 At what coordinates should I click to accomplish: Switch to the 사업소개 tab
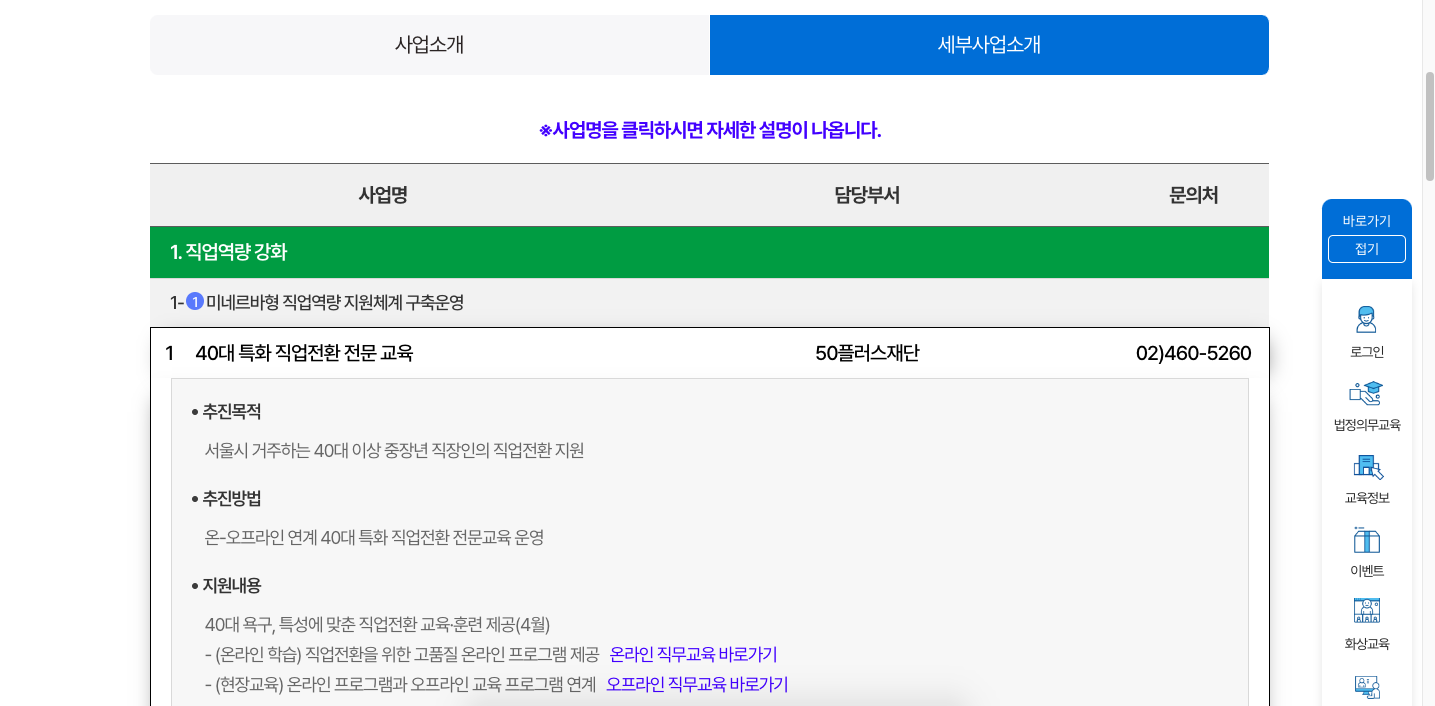429,44
